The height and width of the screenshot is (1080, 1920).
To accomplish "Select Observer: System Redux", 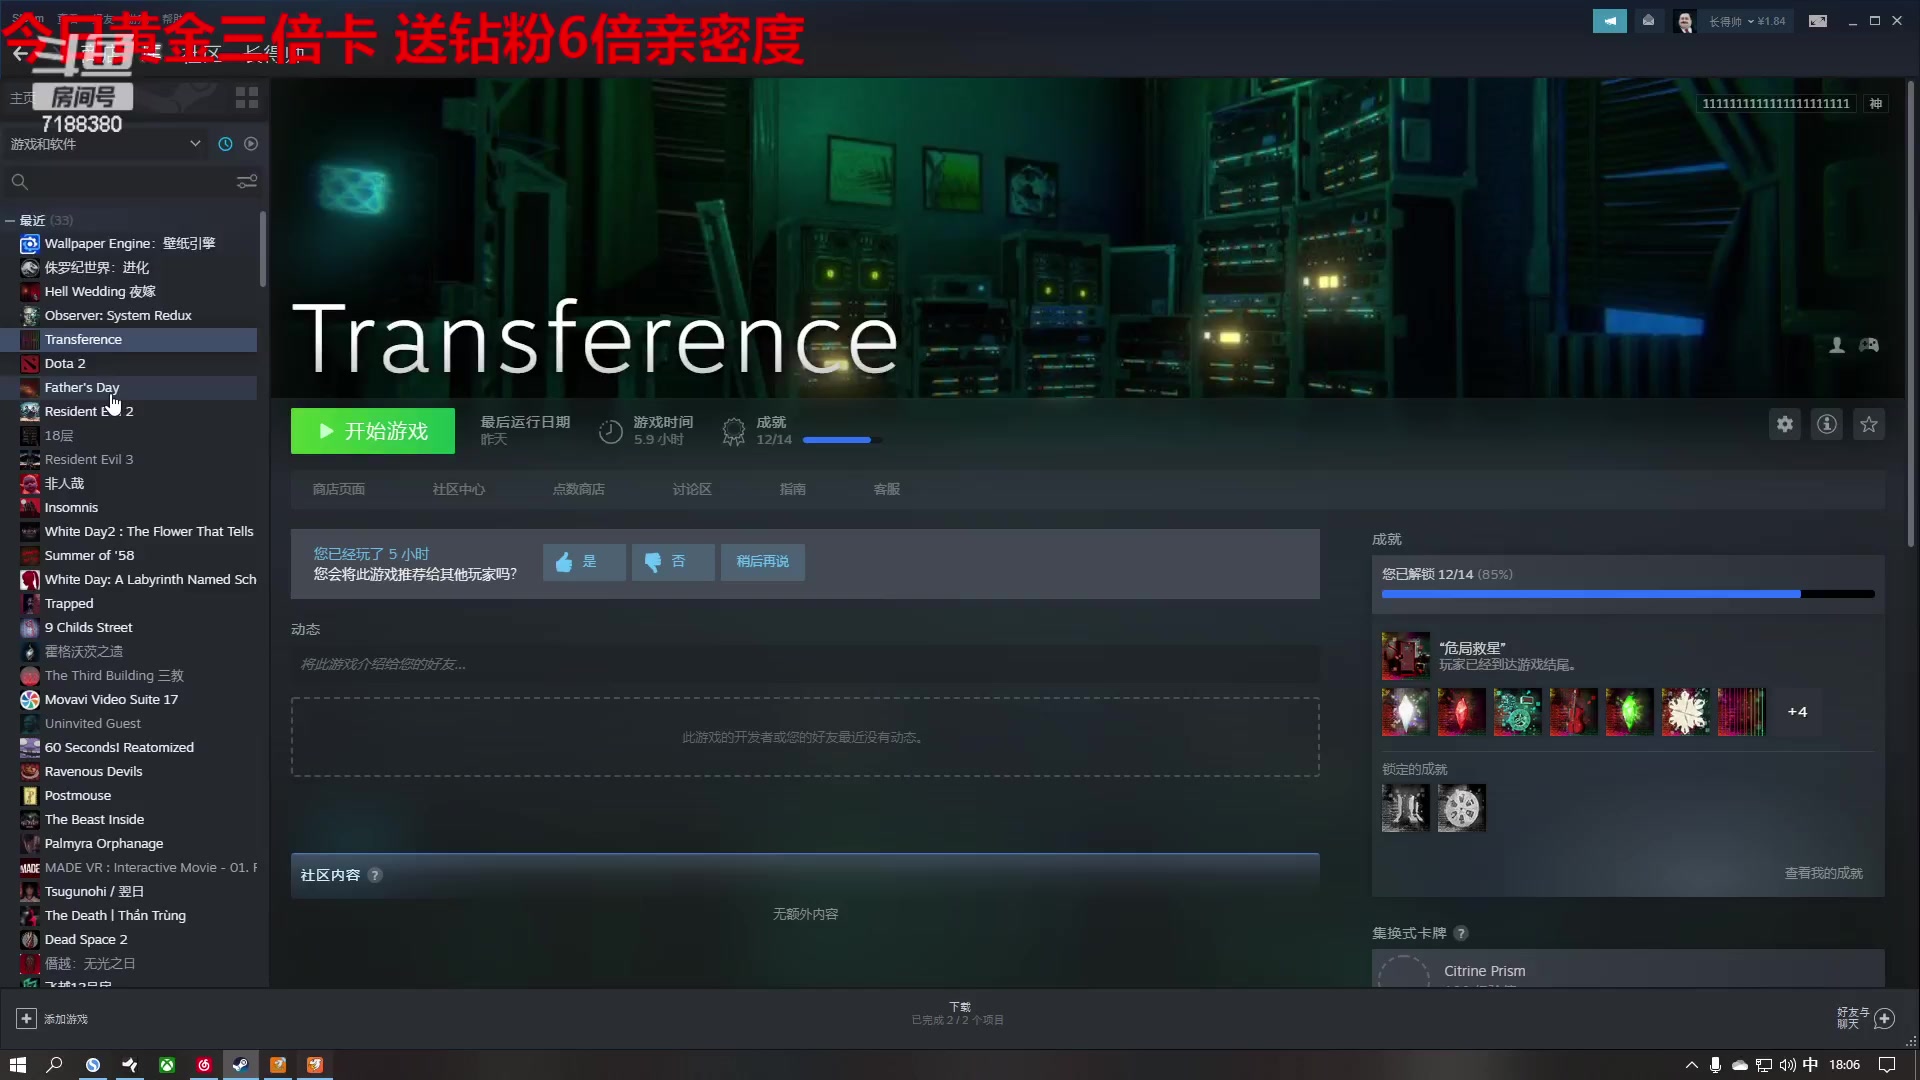I will [x=130, y=315].
